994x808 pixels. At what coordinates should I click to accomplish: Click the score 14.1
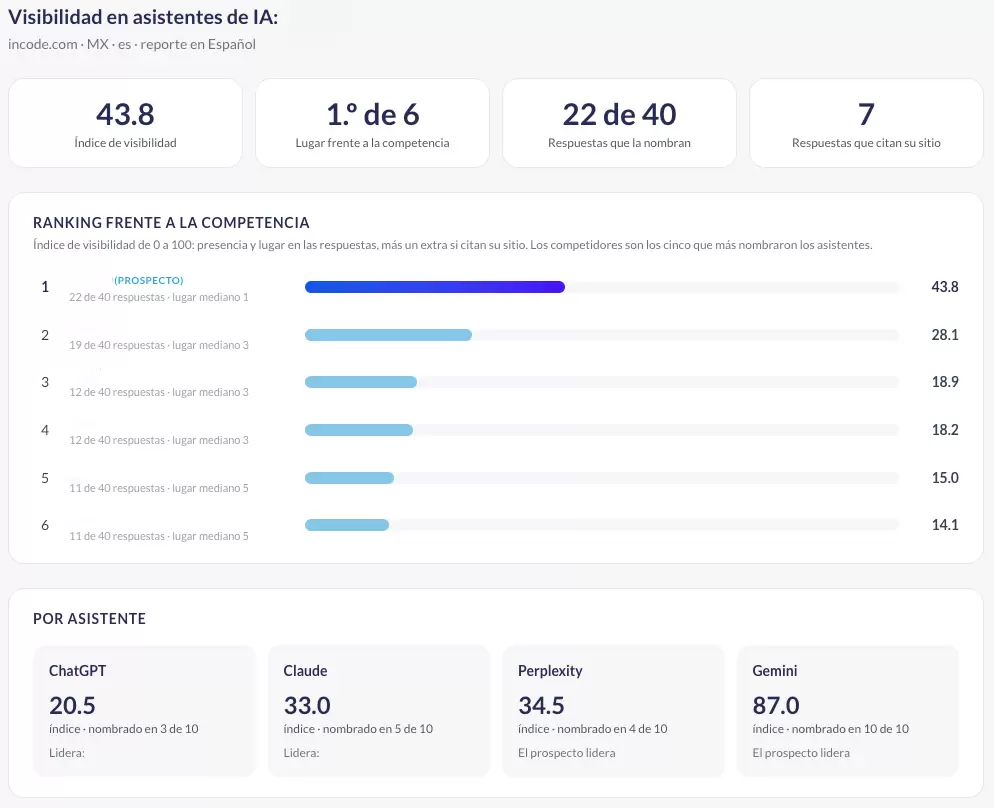click(x=945, y=525)
